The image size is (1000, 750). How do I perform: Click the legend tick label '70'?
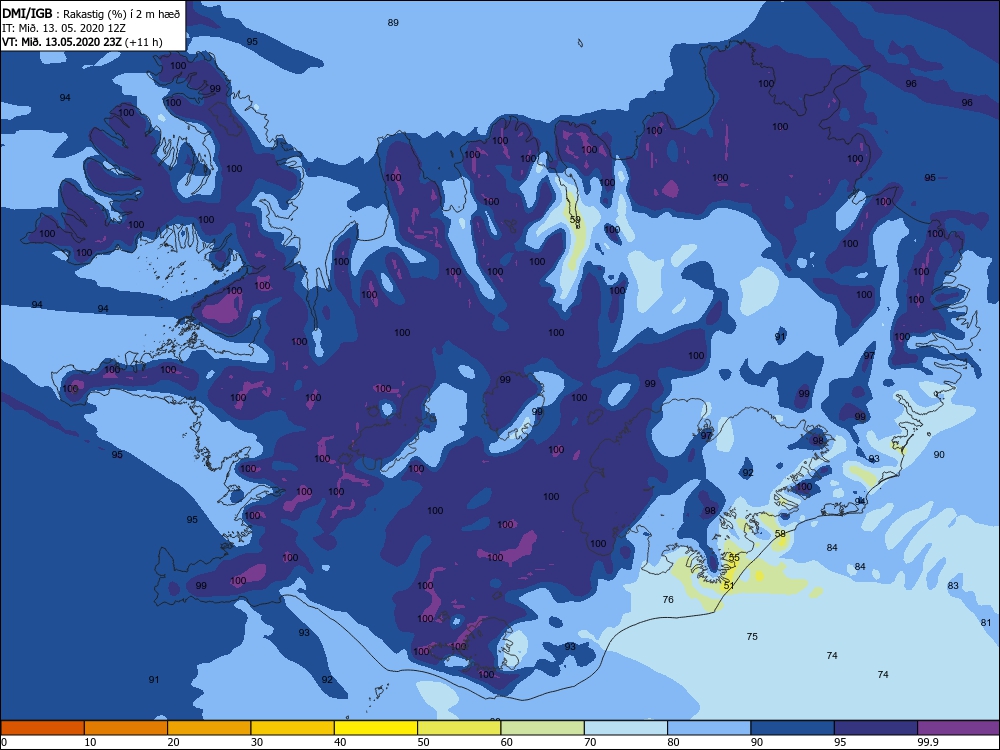pos(590,742)
